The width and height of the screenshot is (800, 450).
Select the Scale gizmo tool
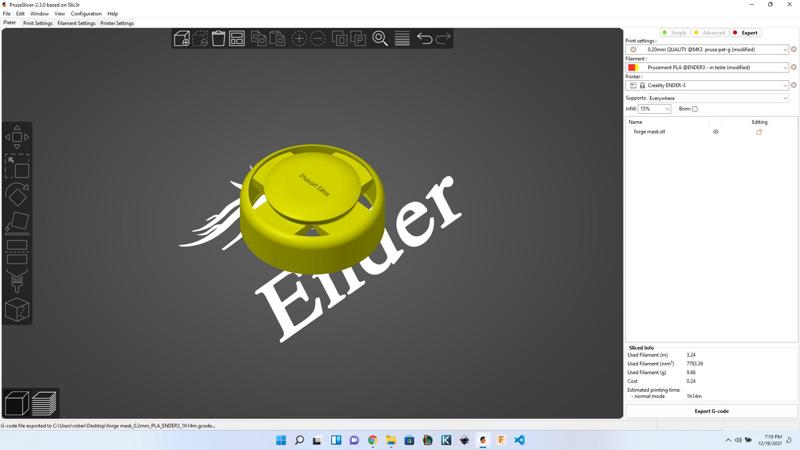point(17,166)
